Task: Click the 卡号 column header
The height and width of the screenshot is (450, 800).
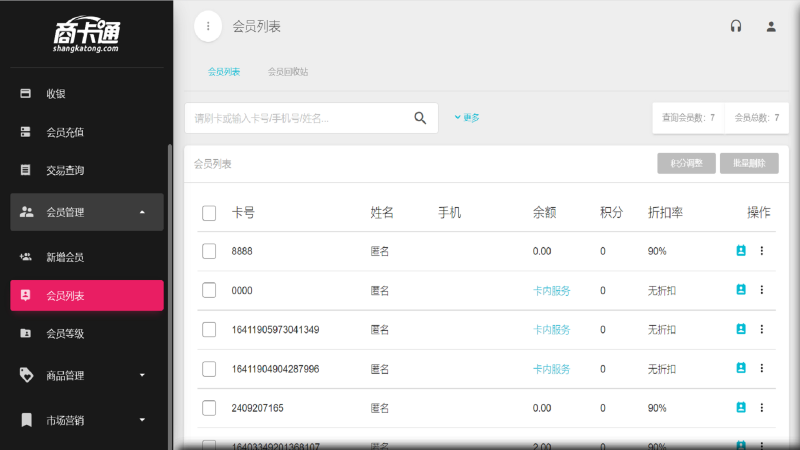Action: 243,213
